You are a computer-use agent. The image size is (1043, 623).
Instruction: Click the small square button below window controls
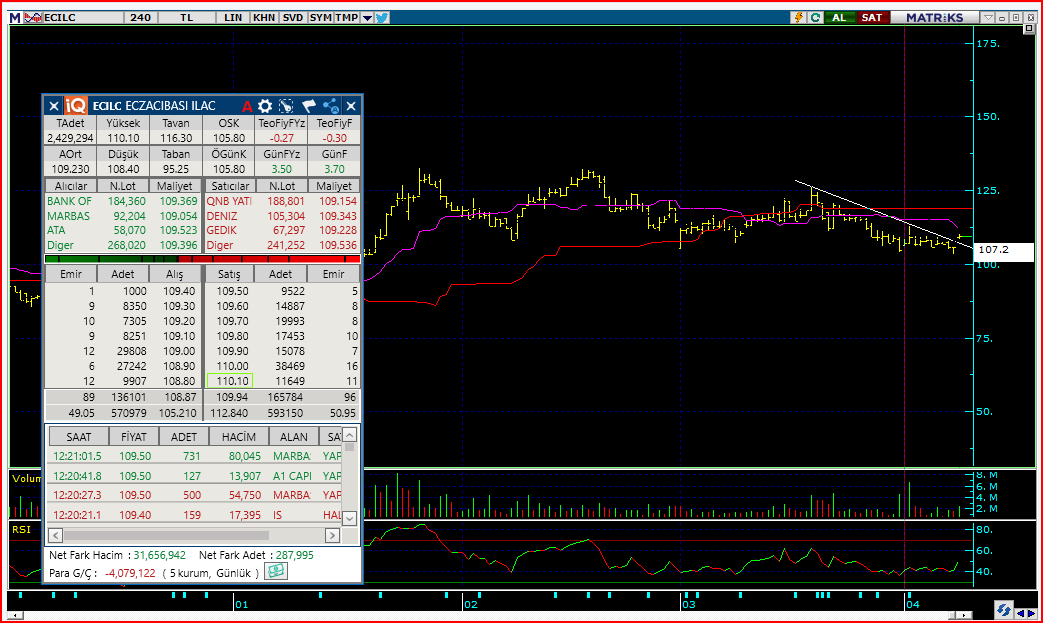click(x=1029, y=29)
